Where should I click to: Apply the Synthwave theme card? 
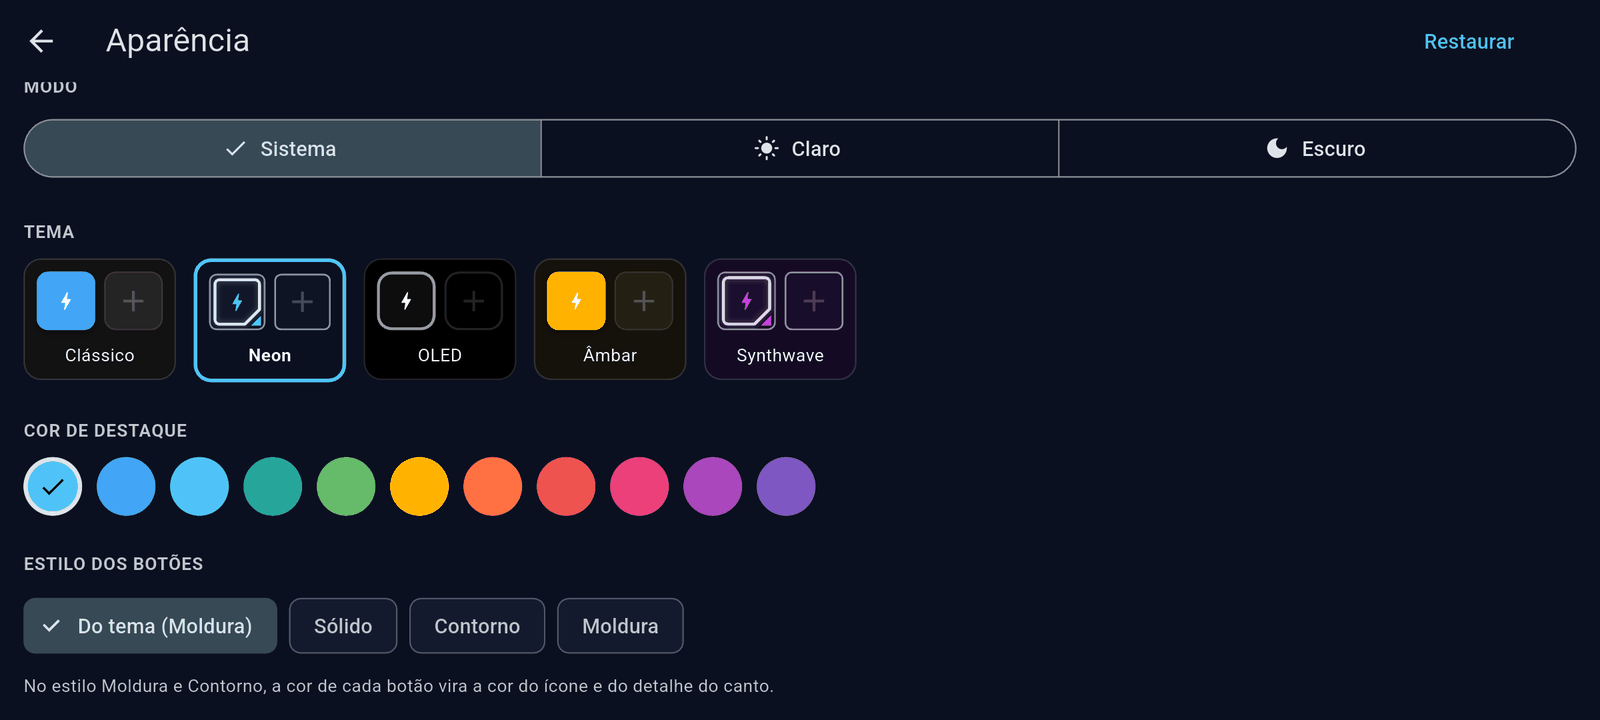780,320
